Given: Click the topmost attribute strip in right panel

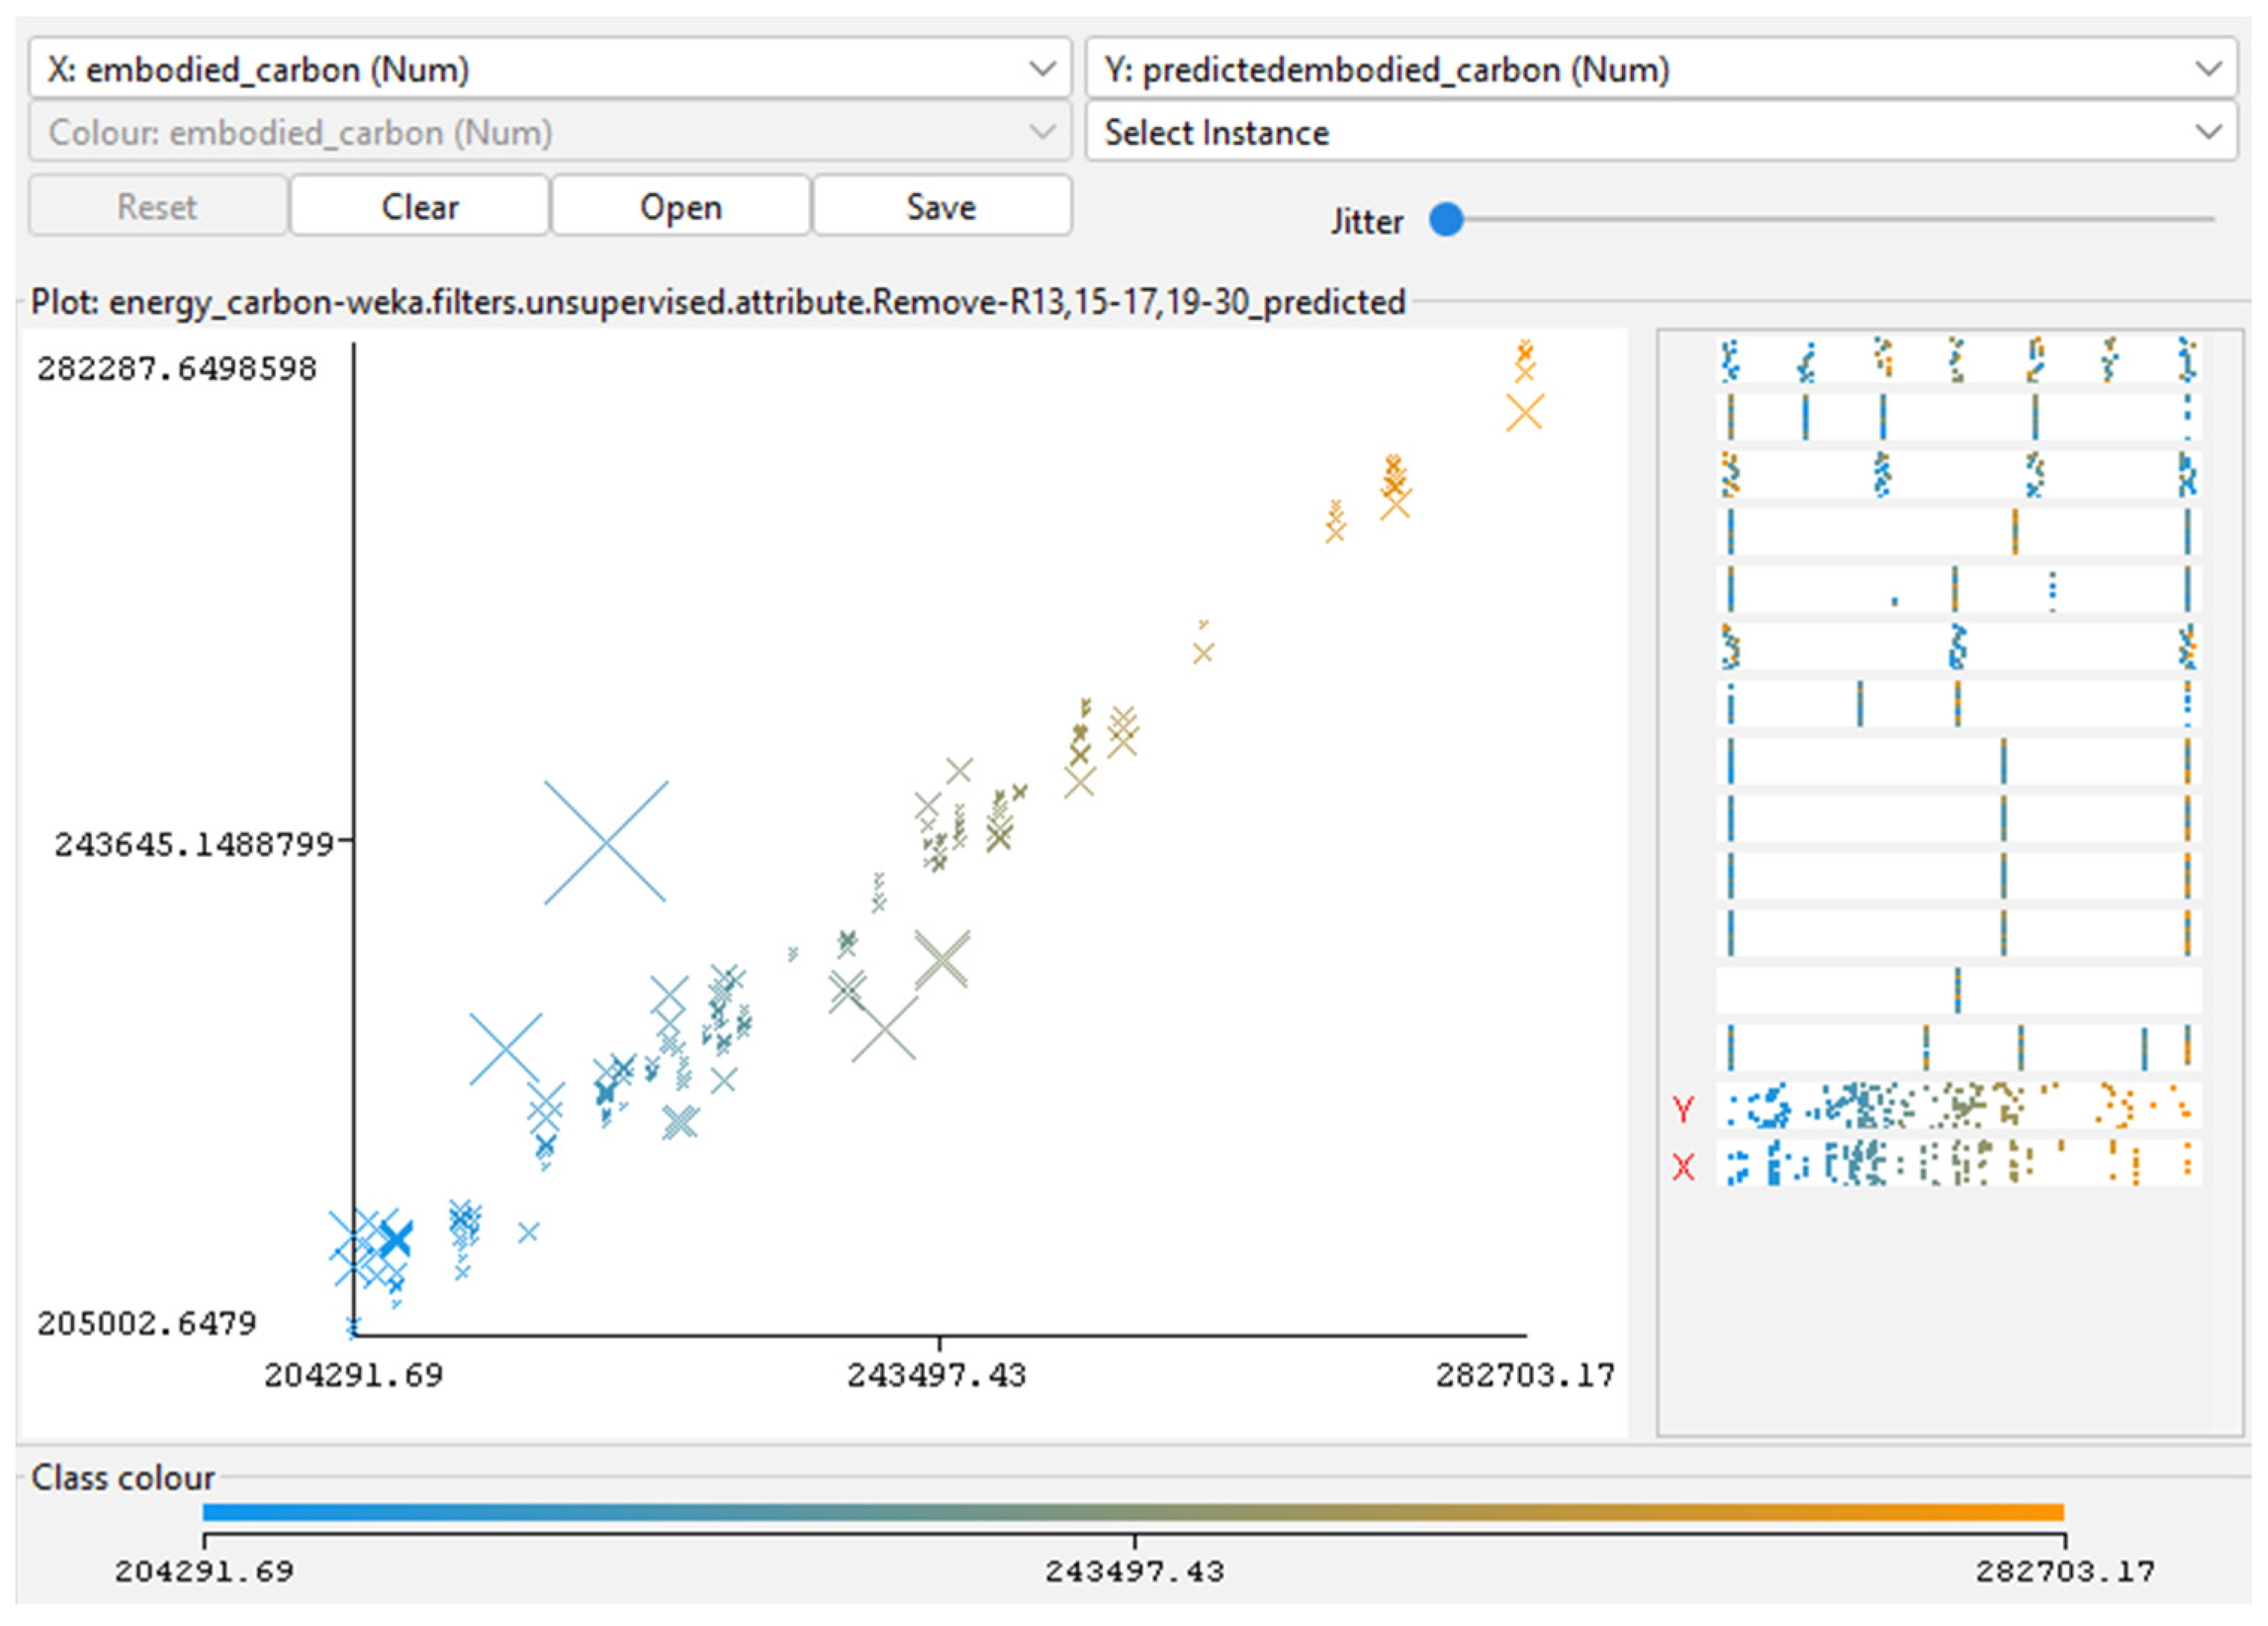Looking at the screenshot, I should point(1958,360).
